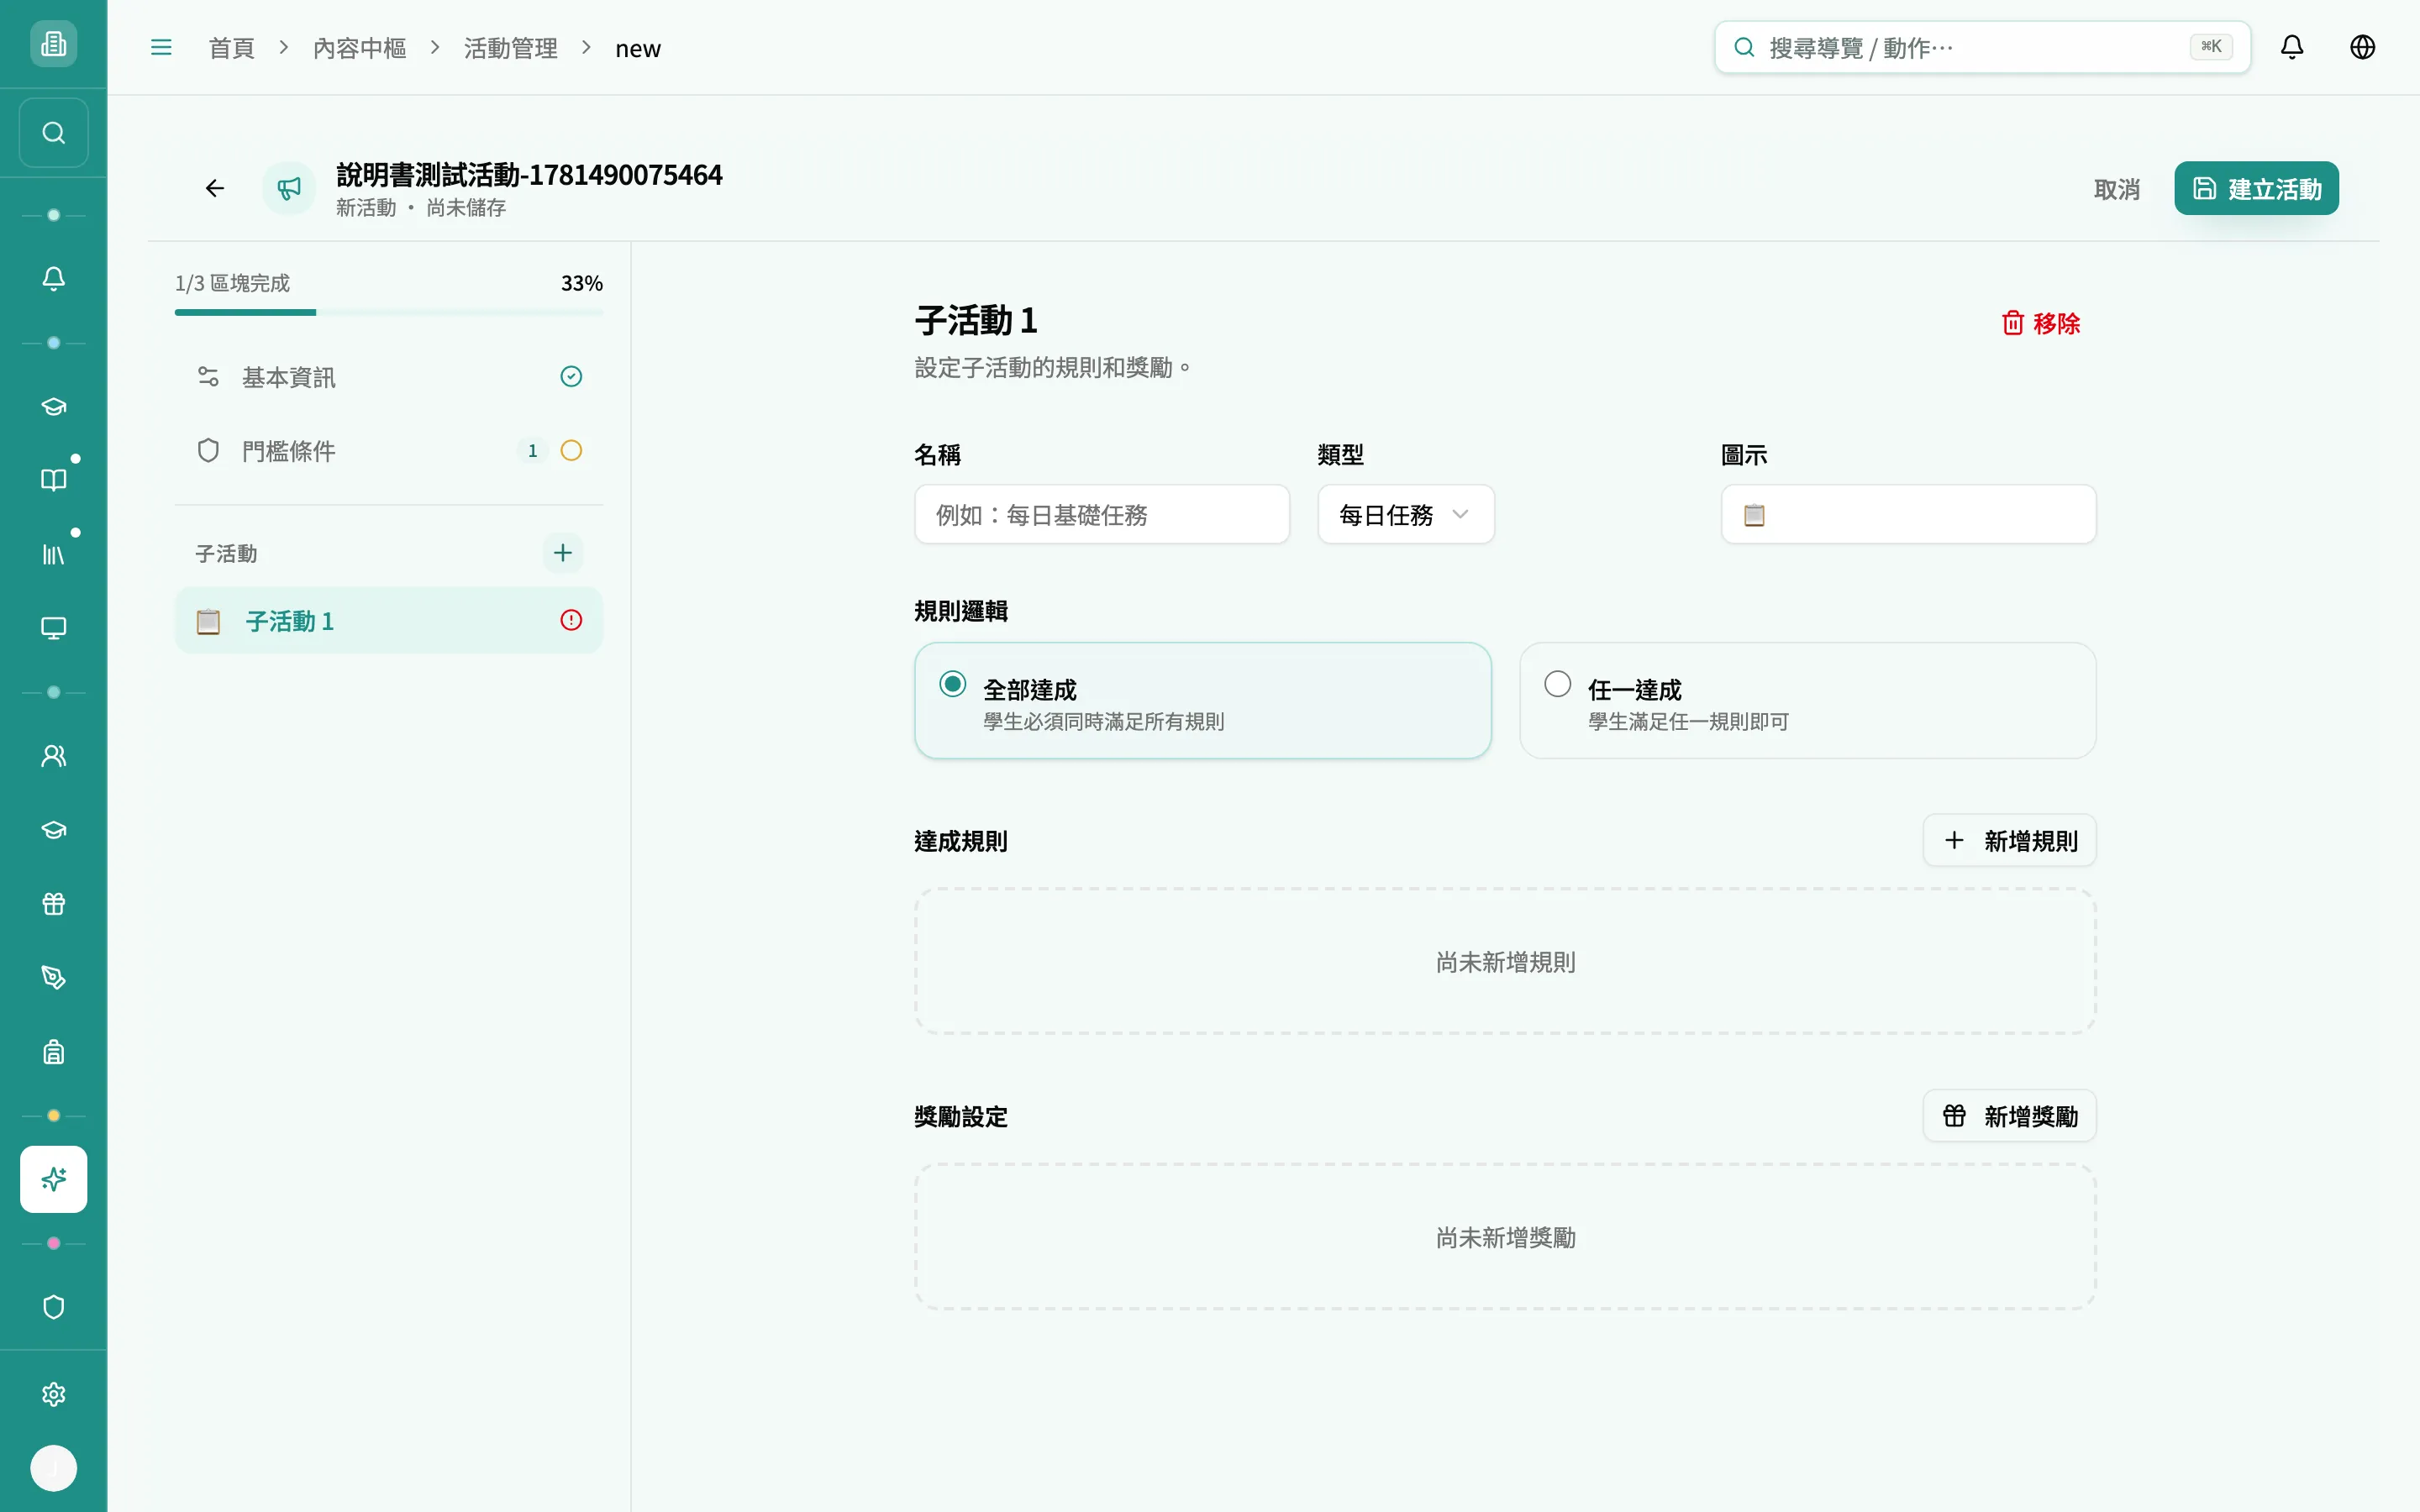Click the green check icon for 基本資訊
The height and width of the screenshot is (1512, 2420).
pos(571,377)
